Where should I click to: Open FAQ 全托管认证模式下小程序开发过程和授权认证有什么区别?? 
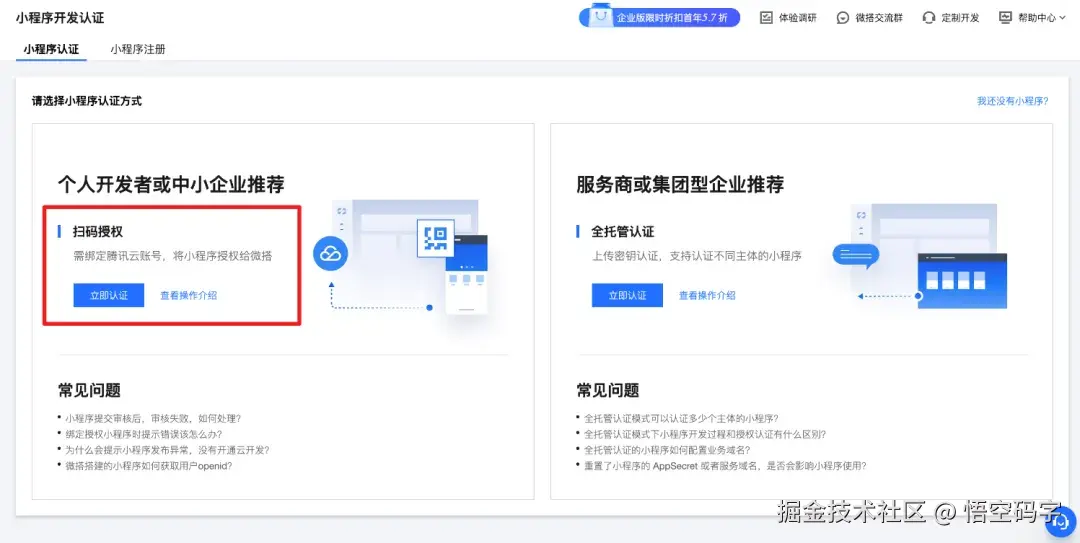pyautogui.click(x=705, y=433)
